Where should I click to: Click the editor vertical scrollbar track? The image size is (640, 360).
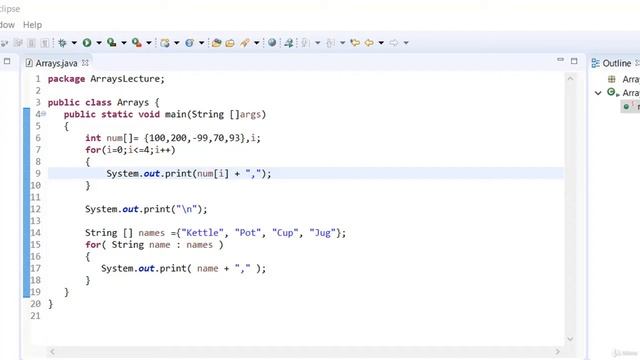[x=570, y=208]
